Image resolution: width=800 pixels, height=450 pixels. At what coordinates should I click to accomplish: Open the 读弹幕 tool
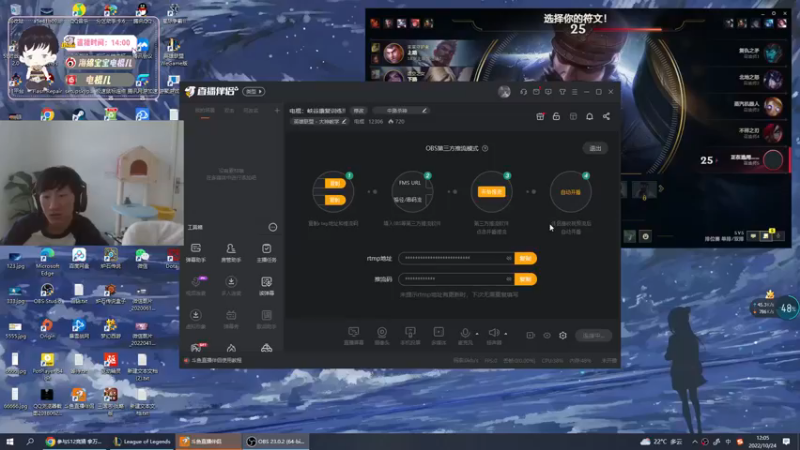[266, 286]
